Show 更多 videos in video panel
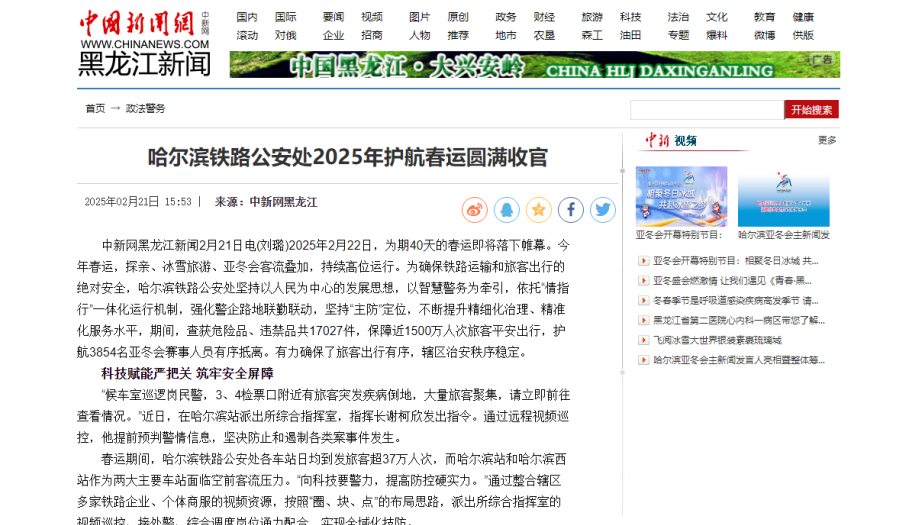This screenshot has width=898, height=525. (x=827, y=140)
